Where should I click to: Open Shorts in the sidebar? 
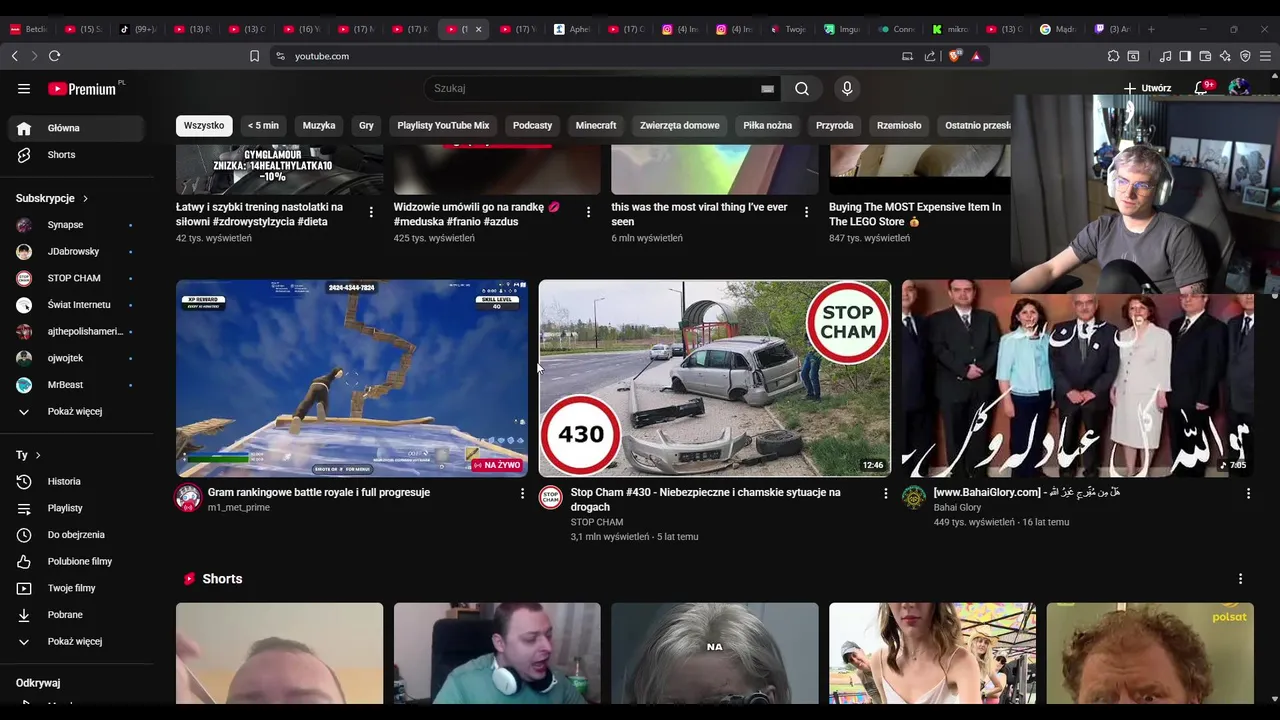click(x=77, y=155)
